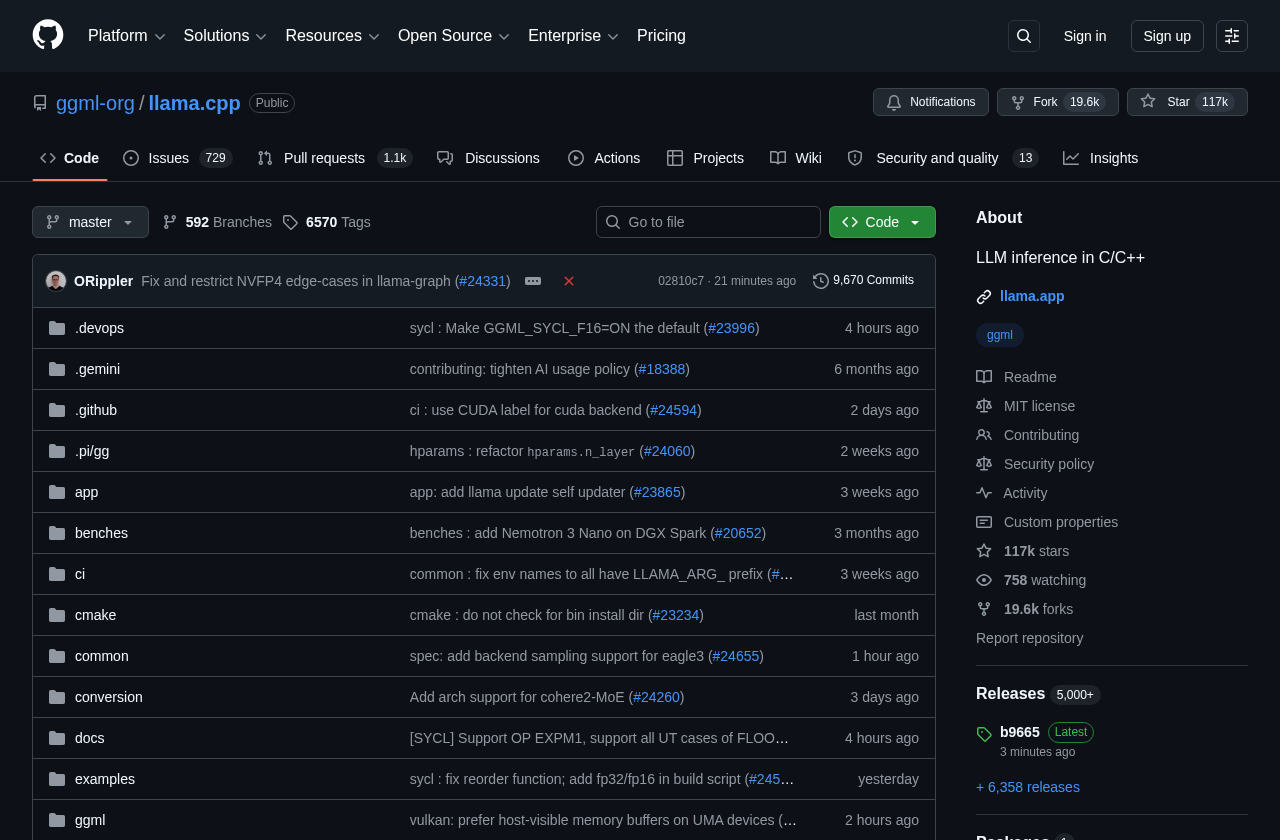Click the watching eye icon
The image size is (1280, 840).
(984, 580)
